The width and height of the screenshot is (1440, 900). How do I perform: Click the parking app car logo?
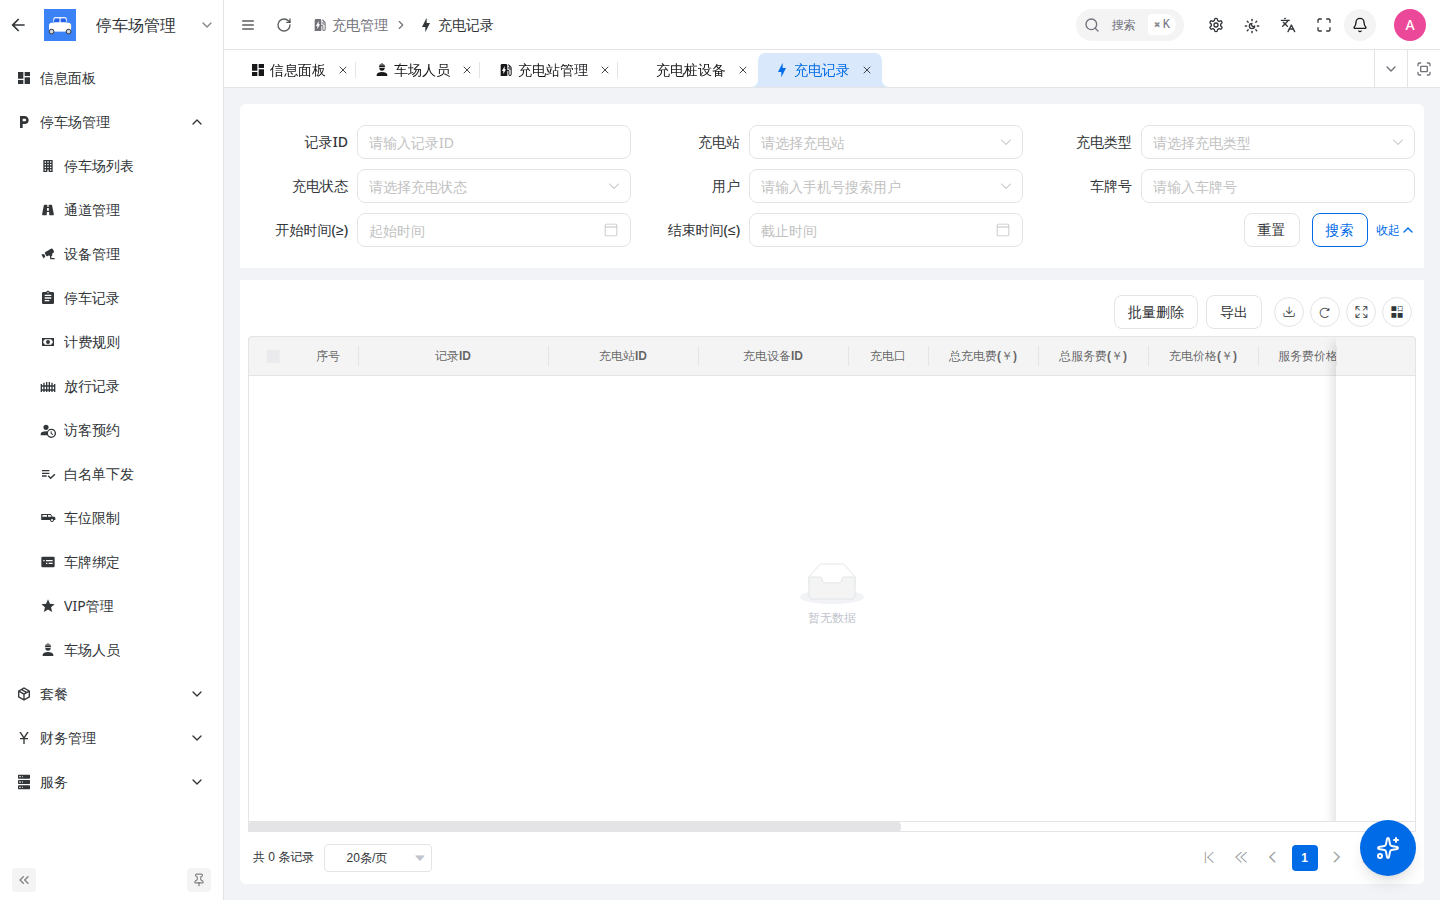click(x=60, y=25)
